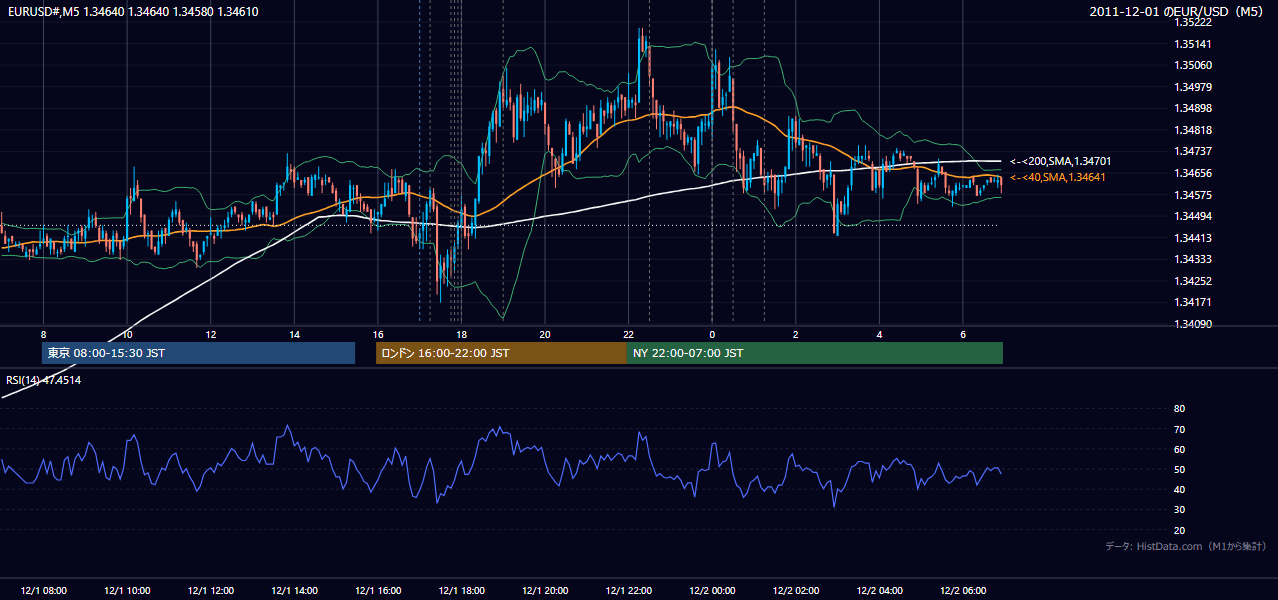
Task: Click price axis label 1.35141
Action: click(x=1193, y=44)
